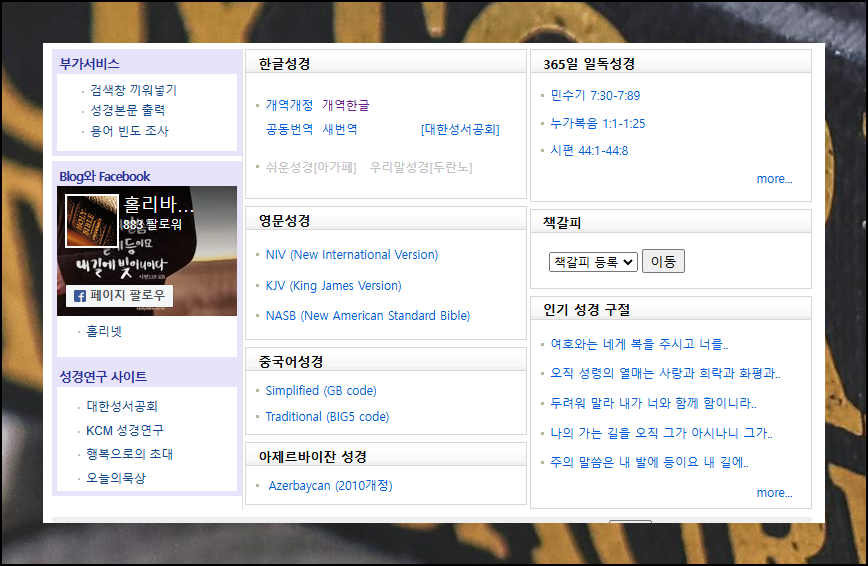Open verse 오직 성령의 열매는 사랑과 희락과 화평과..

point(665,373)
